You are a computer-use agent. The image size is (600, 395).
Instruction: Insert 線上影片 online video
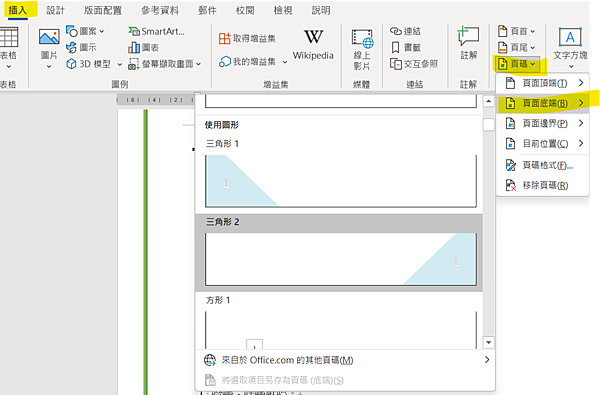(362, 49)
